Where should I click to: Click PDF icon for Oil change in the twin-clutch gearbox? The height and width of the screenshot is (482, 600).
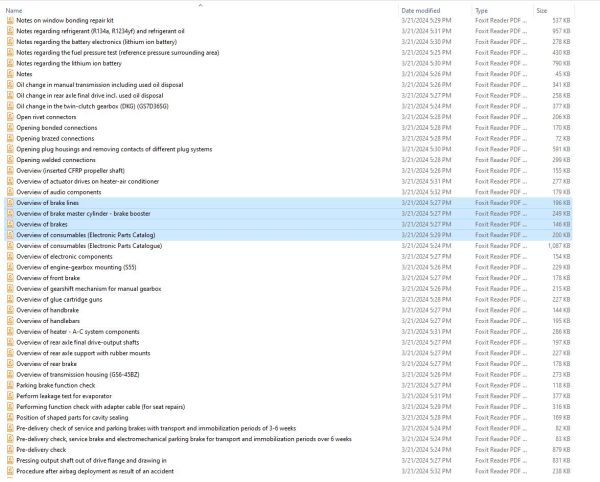click(10, 106)
